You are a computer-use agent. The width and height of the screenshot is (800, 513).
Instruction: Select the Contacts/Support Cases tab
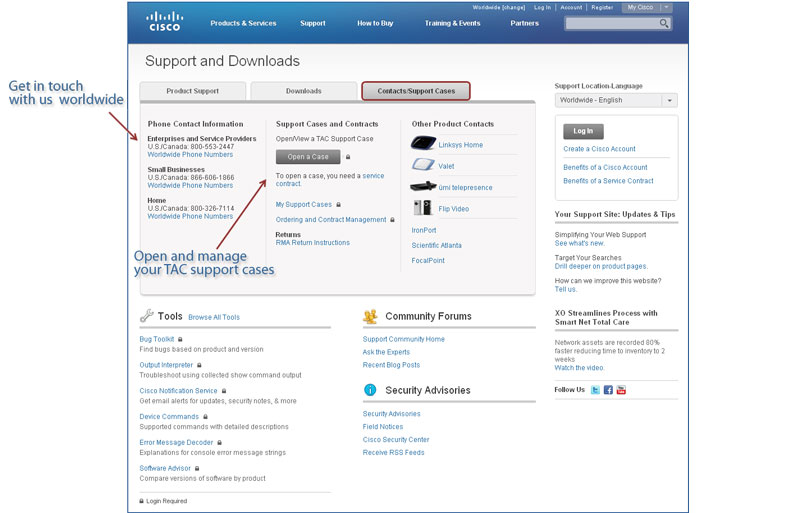point(416,91)
